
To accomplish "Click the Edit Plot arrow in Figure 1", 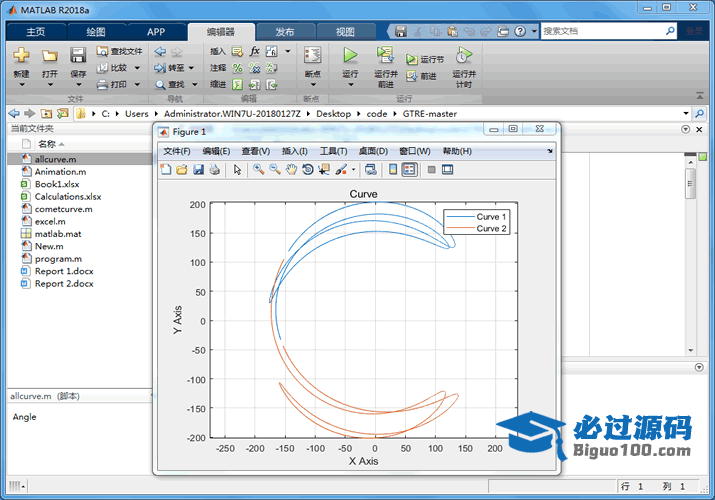I will (237, 170).
